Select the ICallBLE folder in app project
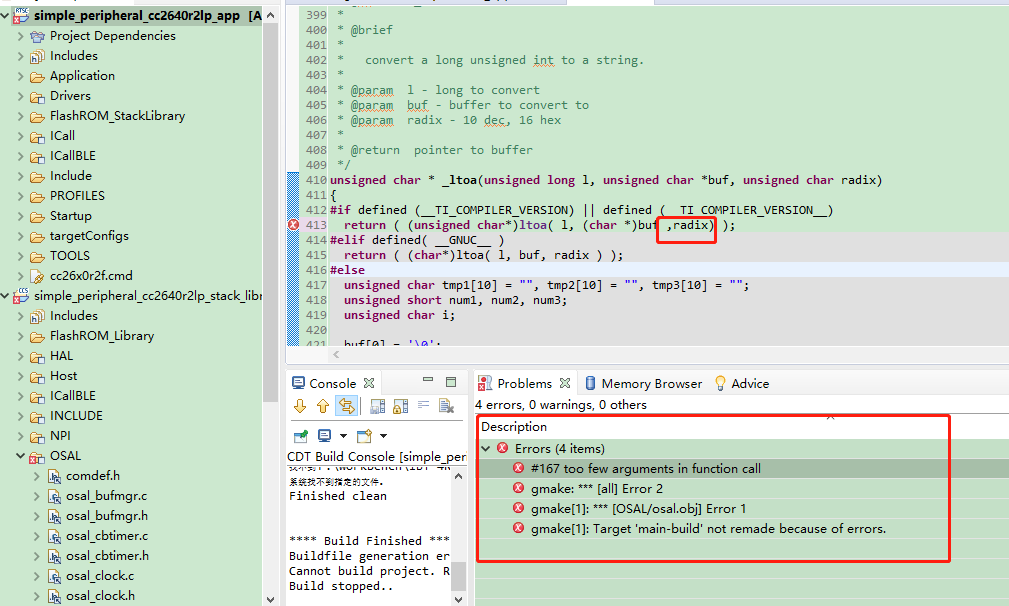 (x=73, y=156)
